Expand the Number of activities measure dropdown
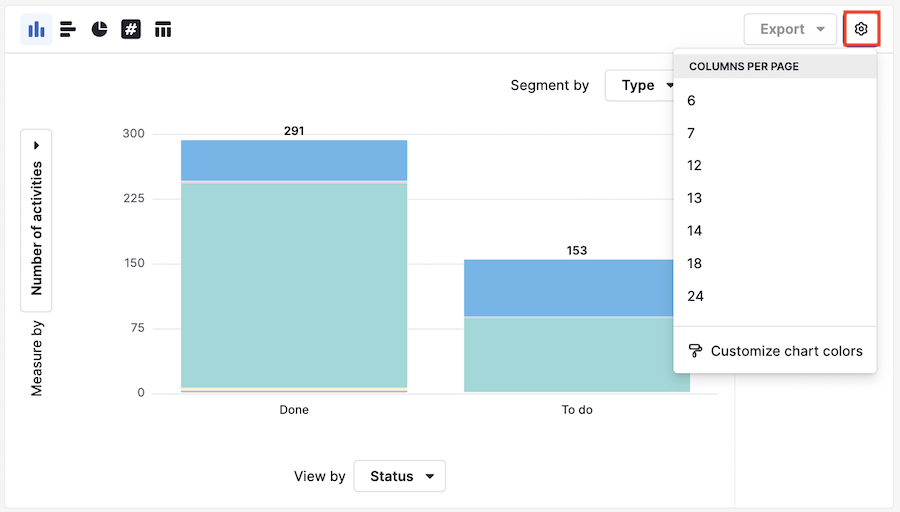 37,220
